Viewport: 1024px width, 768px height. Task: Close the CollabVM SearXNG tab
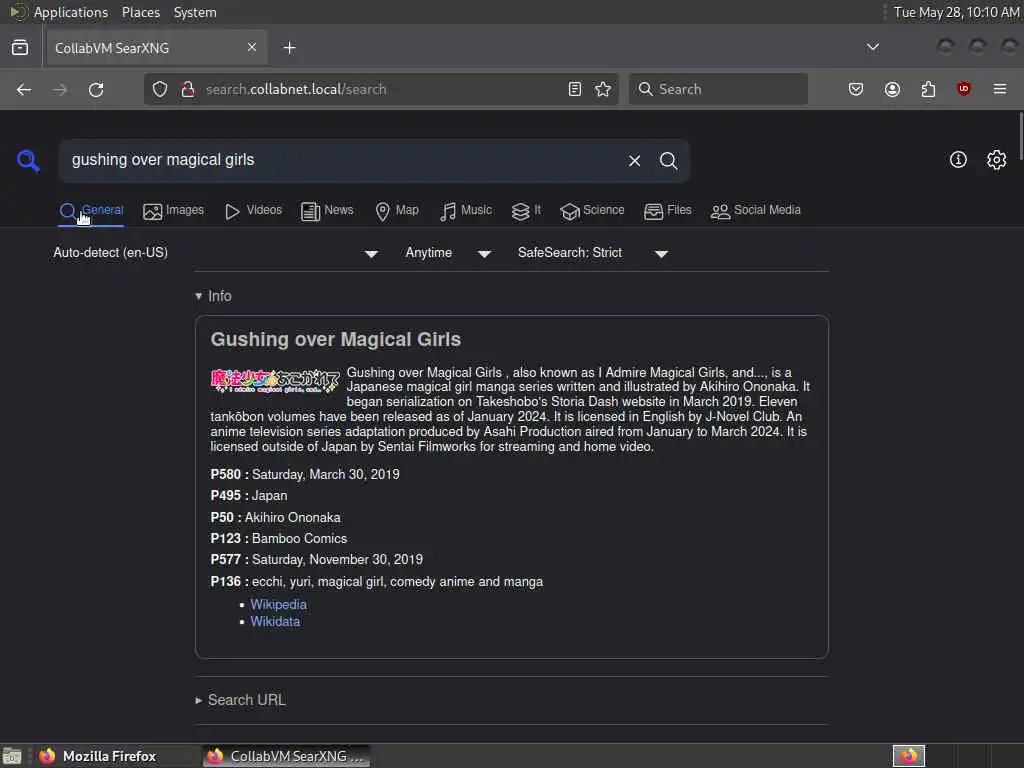click(252, 48)
